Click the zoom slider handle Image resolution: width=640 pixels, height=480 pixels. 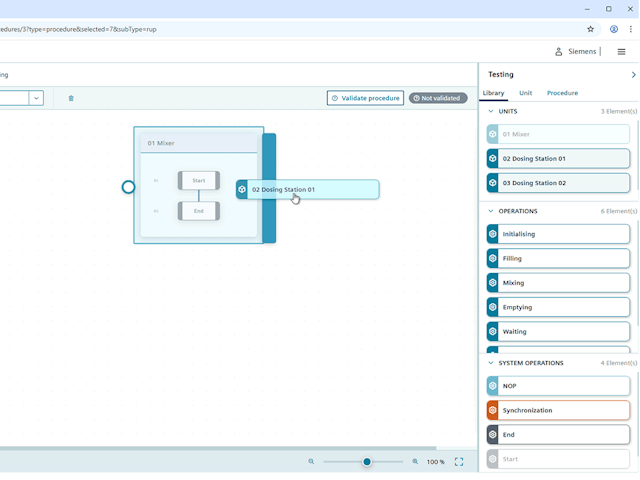(x=367, y=462)
